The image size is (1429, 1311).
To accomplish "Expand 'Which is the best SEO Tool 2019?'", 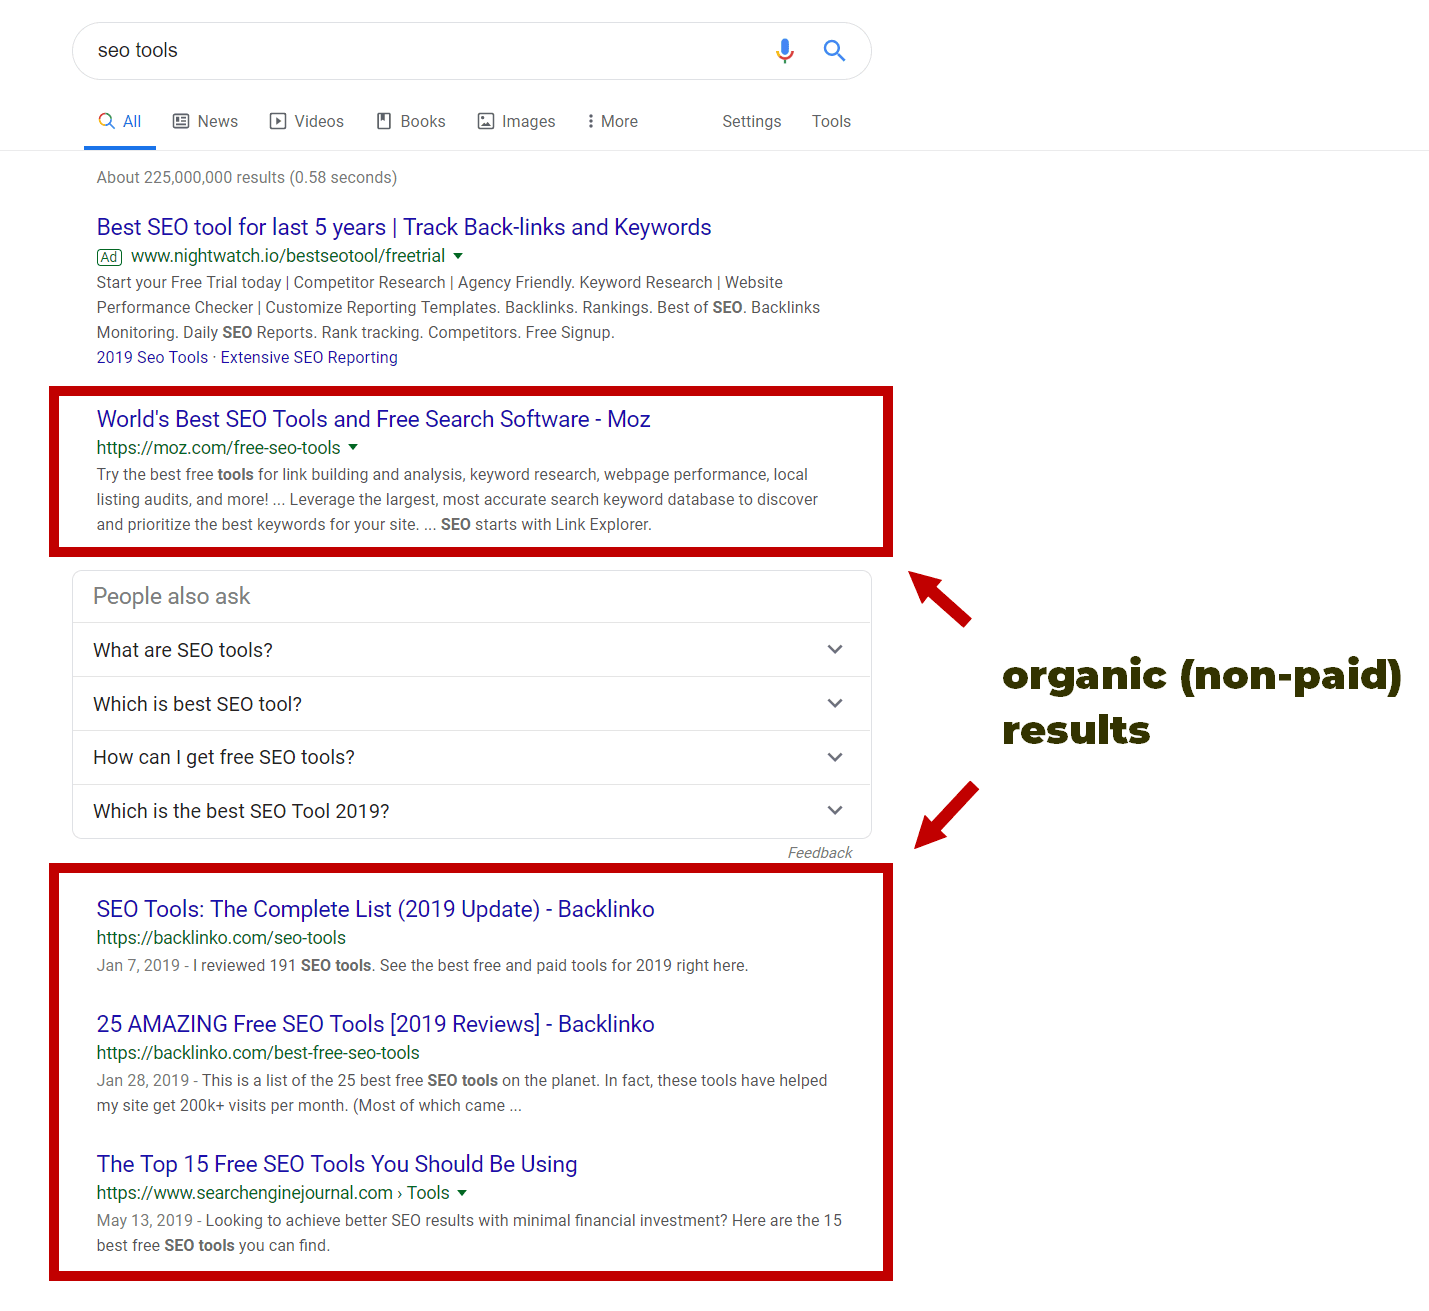I will coord(472,811).
